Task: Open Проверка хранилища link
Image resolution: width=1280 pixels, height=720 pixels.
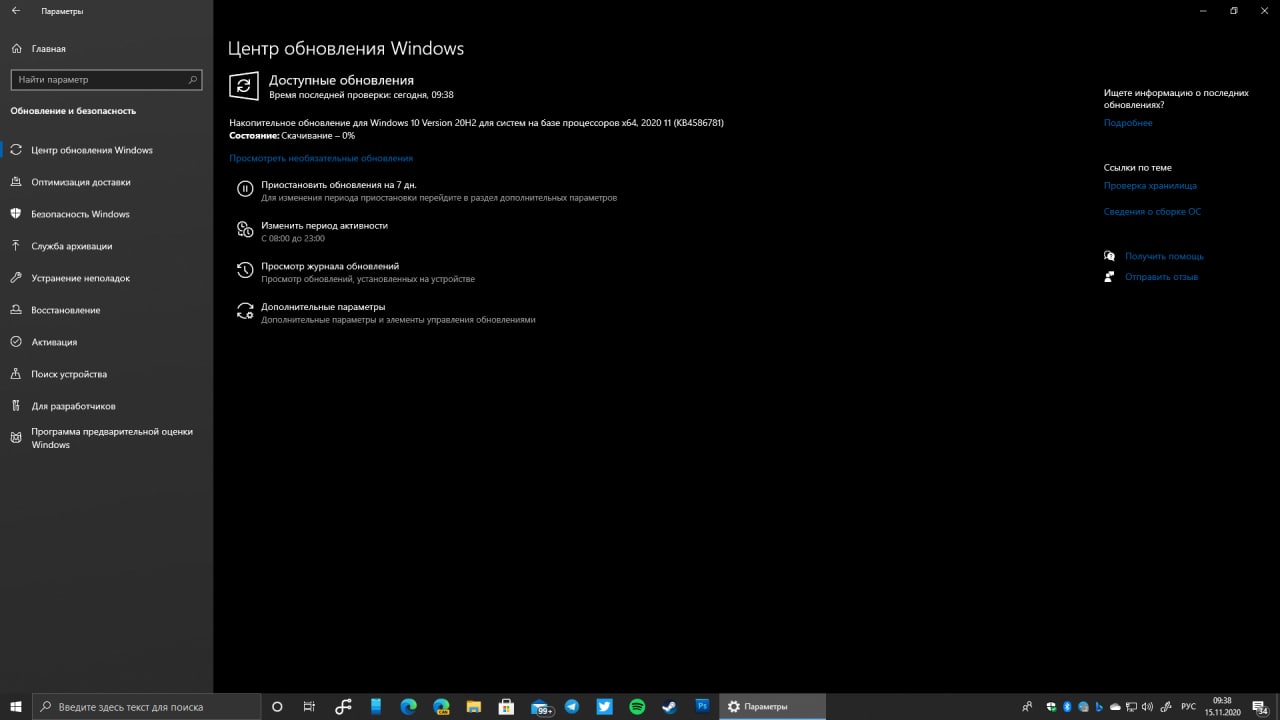Action: point(1150,186)
